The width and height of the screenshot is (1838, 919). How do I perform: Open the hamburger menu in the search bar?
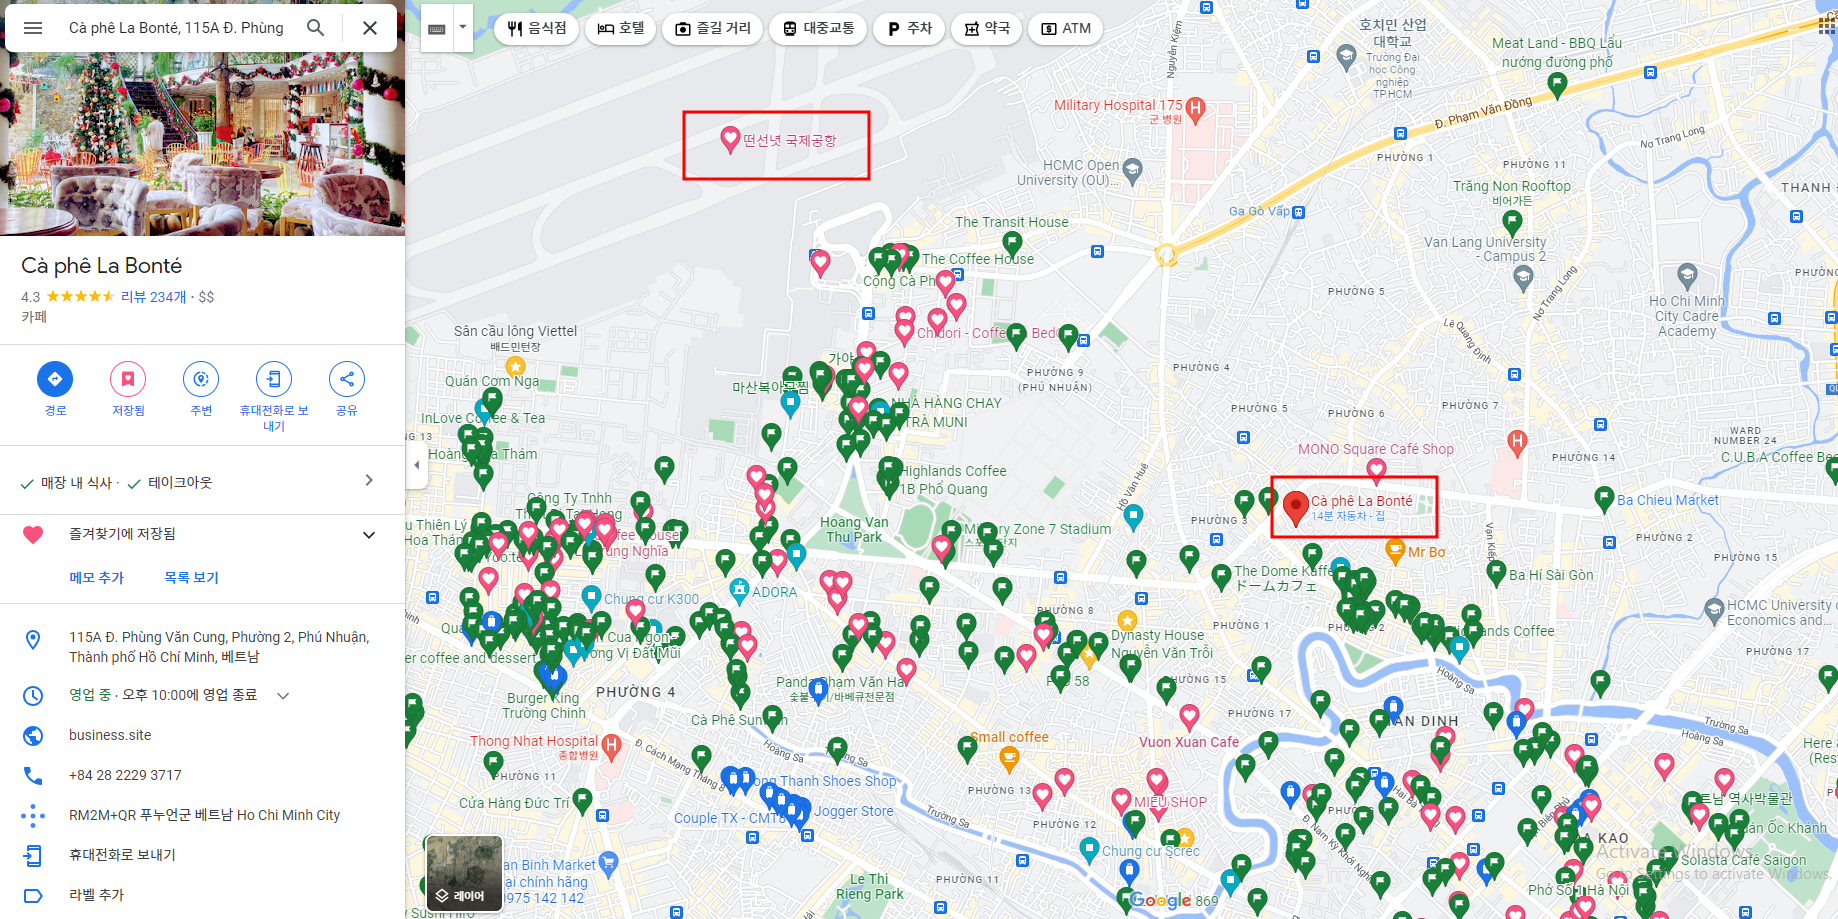[33, 28]
